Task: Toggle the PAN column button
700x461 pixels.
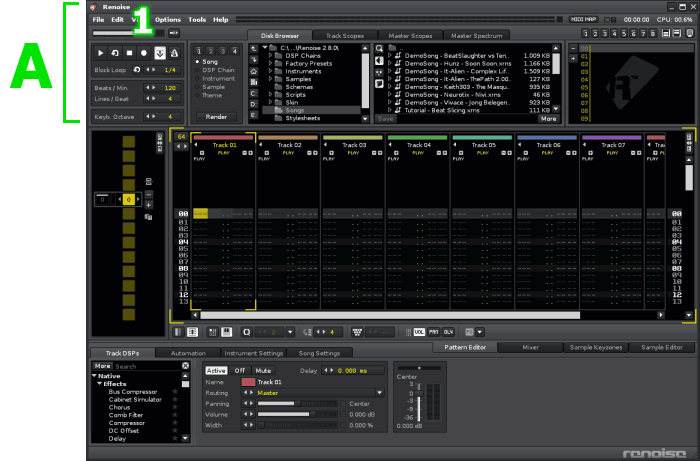Action: 433,332
